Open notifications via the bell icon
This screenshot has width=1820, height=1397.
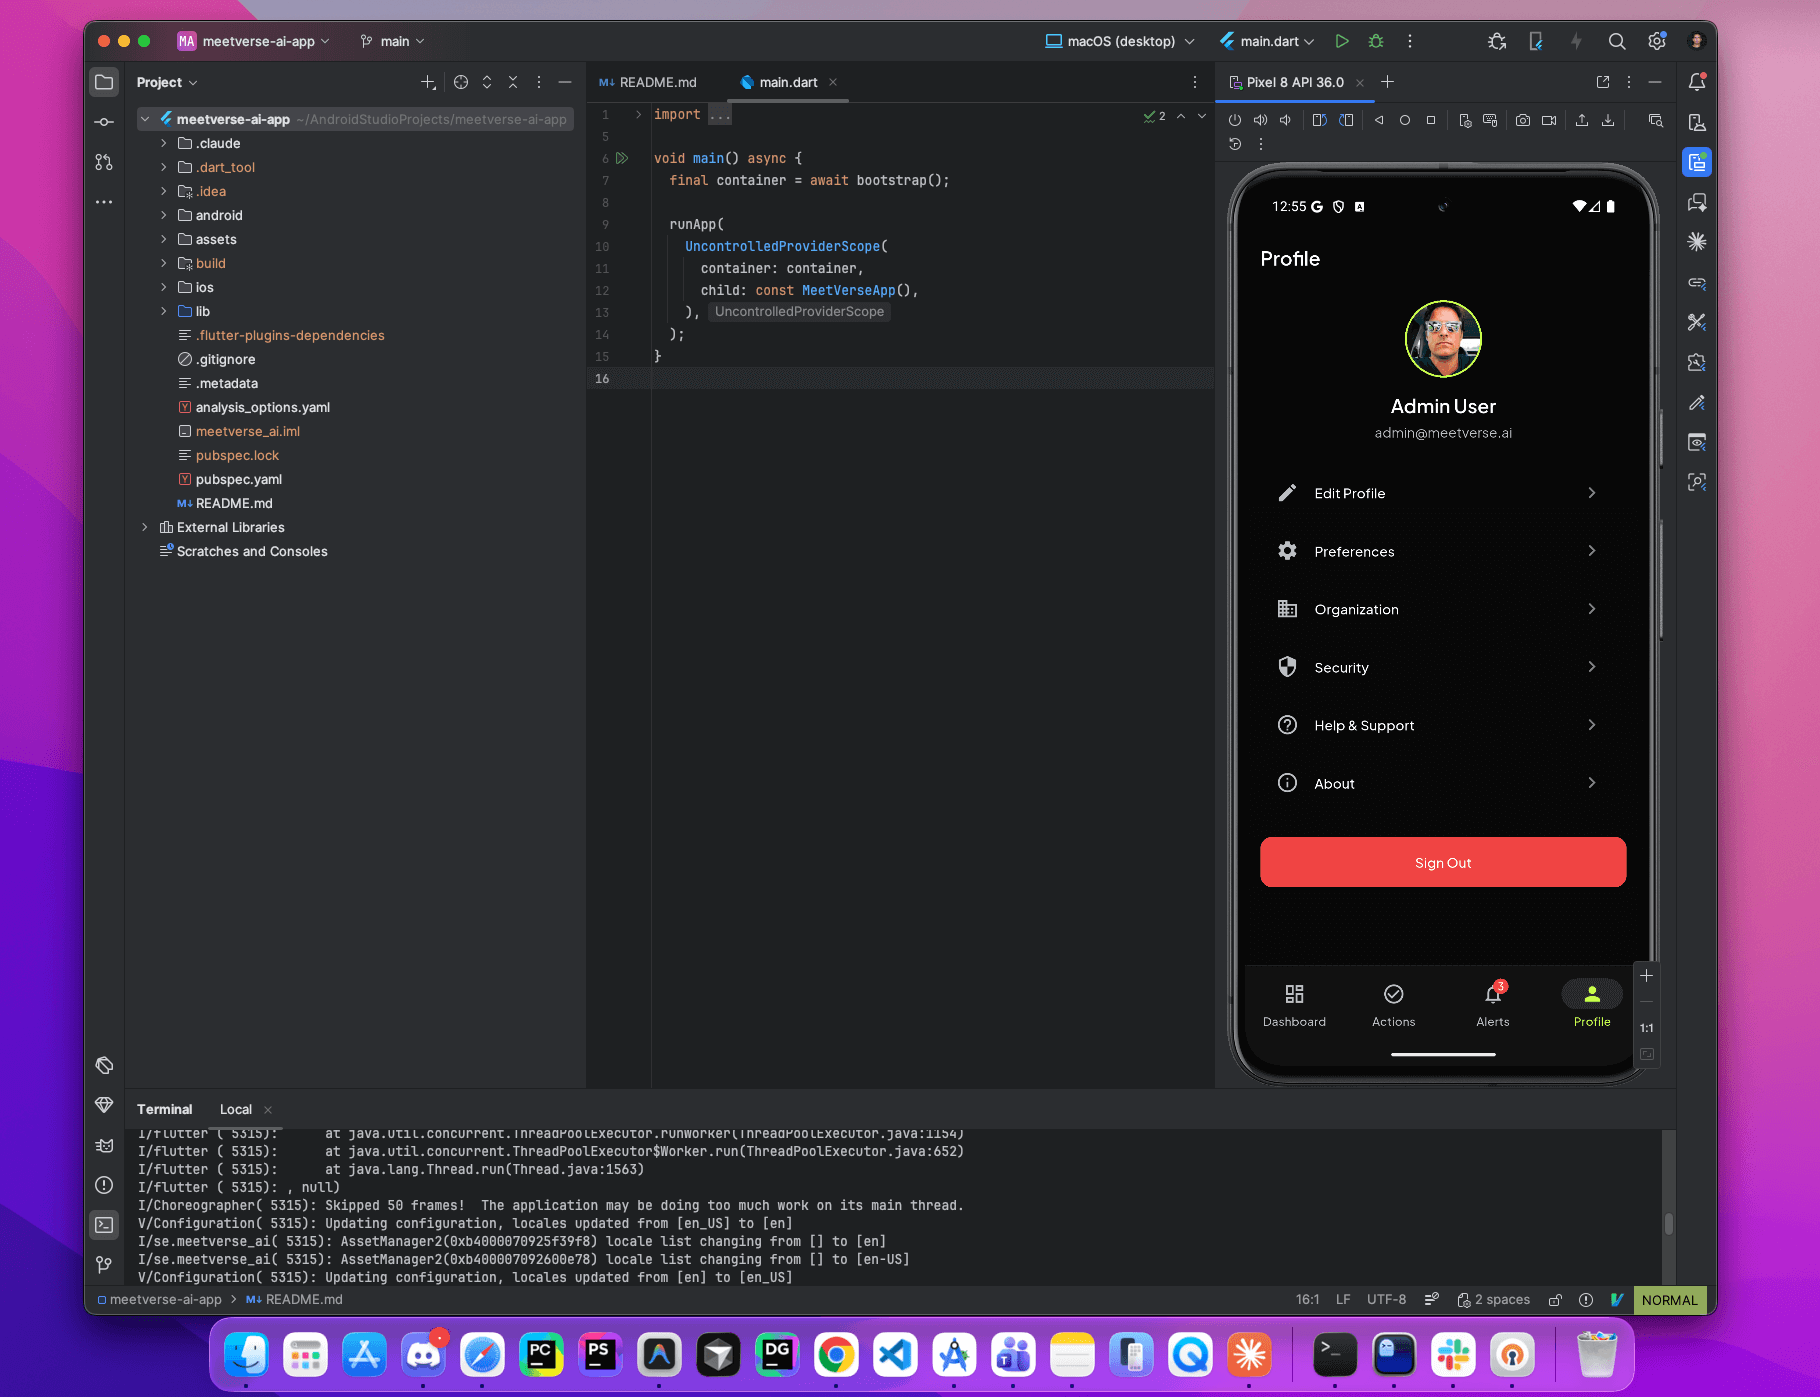click(1696, 82)
